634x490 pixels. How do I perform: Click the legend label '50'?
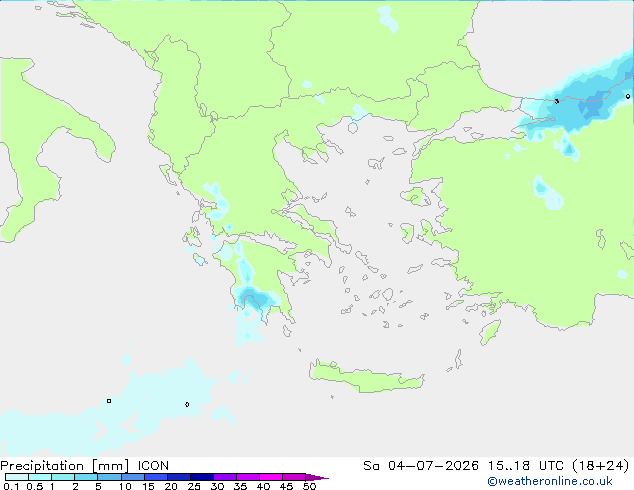309,486
